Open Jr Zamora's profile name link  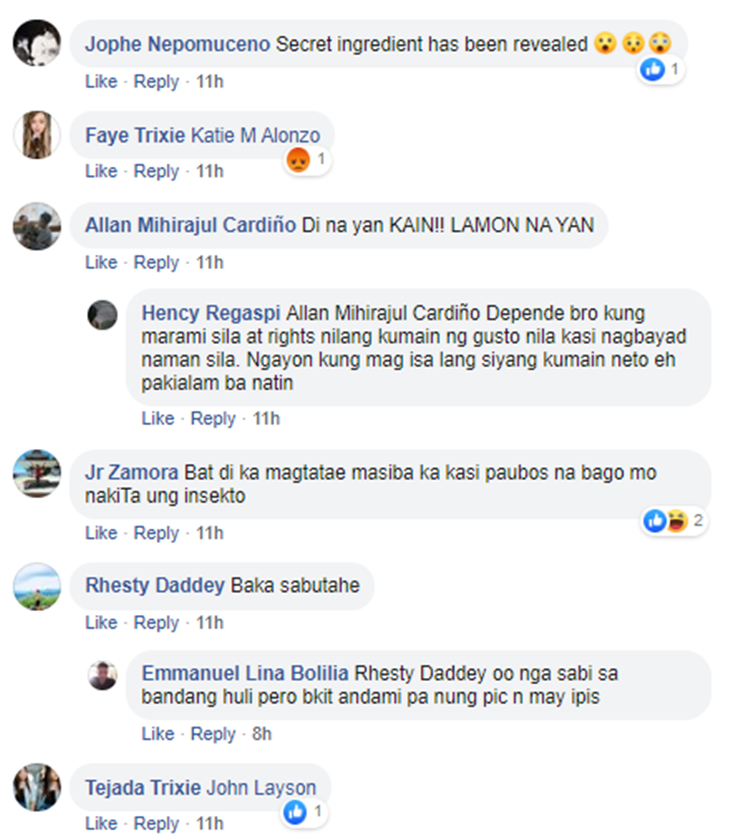click(132, 473)
